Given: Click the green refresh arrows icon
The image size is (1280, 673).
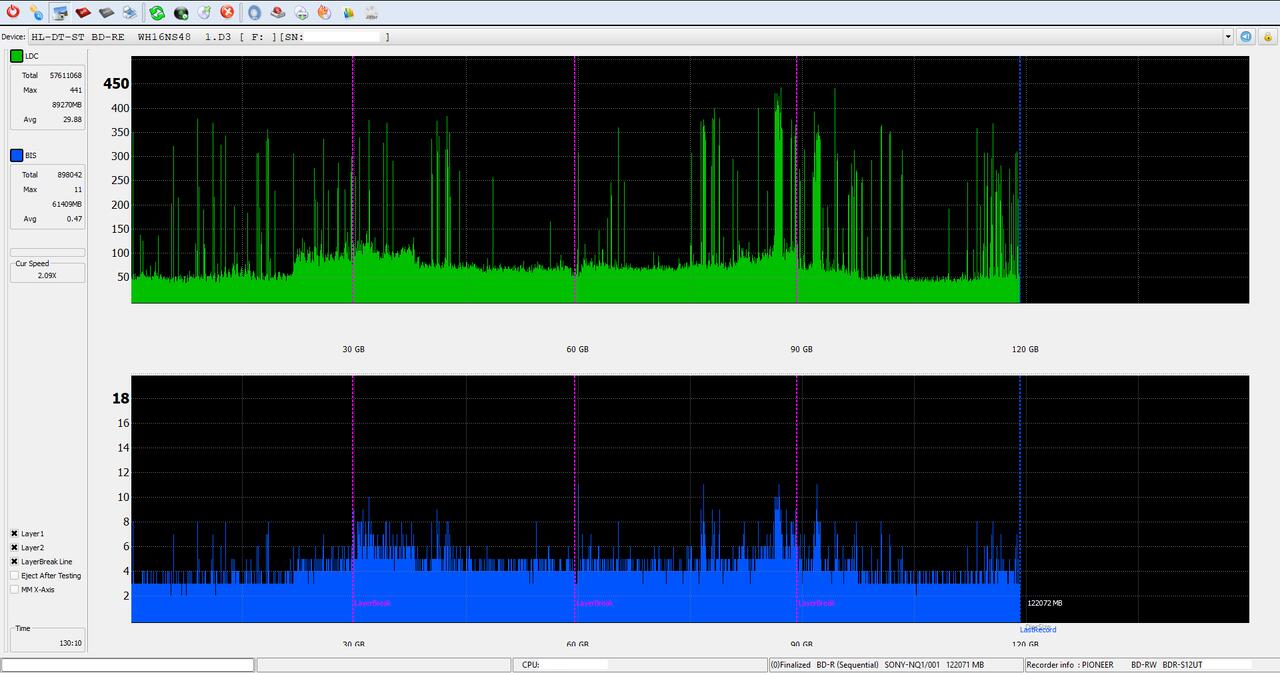Looking at the screenshot, I should [157, 13].
